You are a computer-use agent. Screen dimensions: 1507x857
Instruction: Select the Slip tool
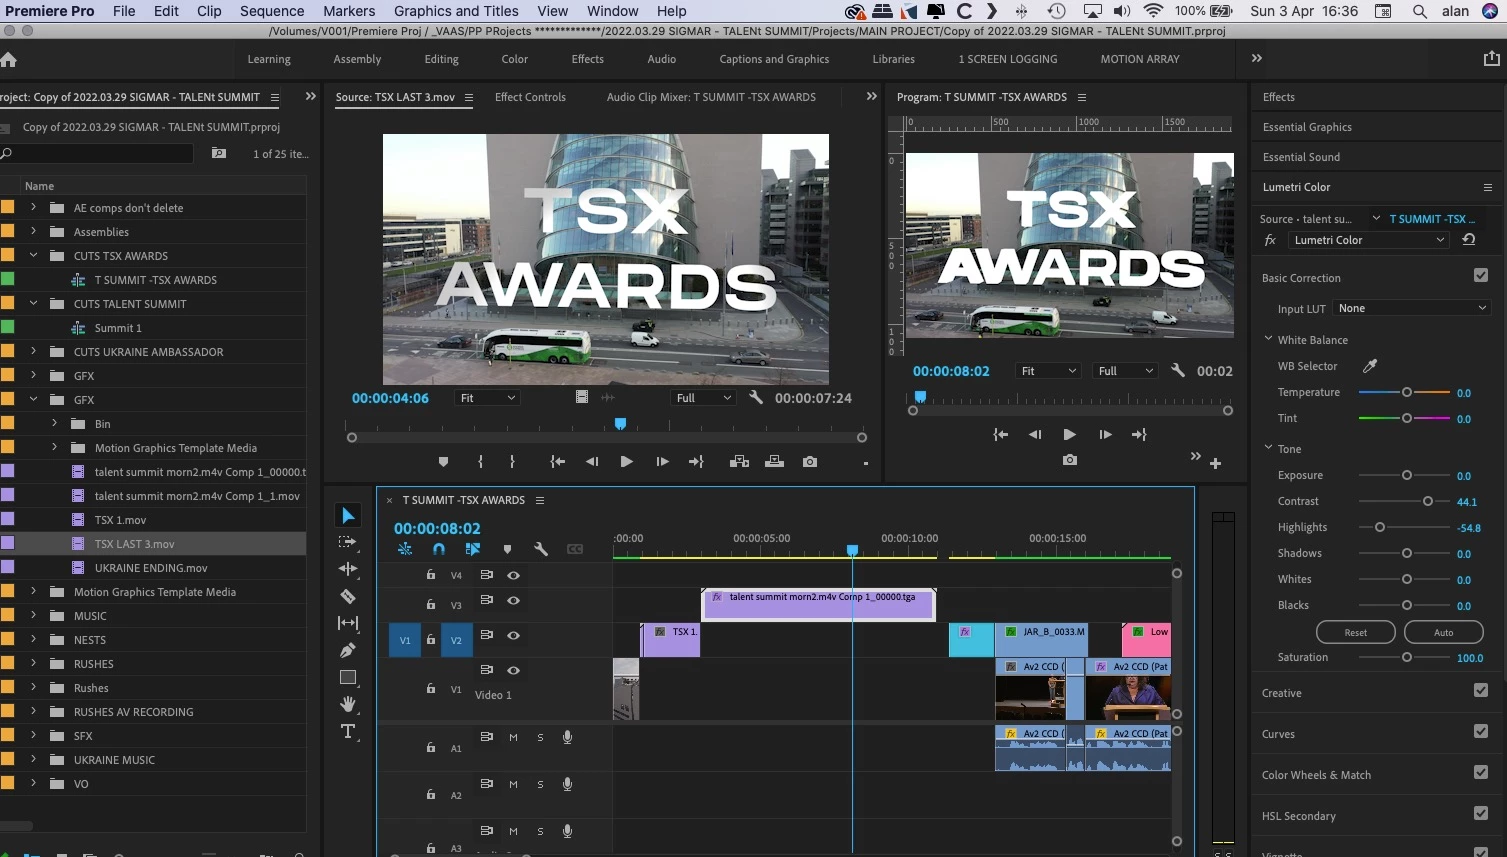click(348, 623)
